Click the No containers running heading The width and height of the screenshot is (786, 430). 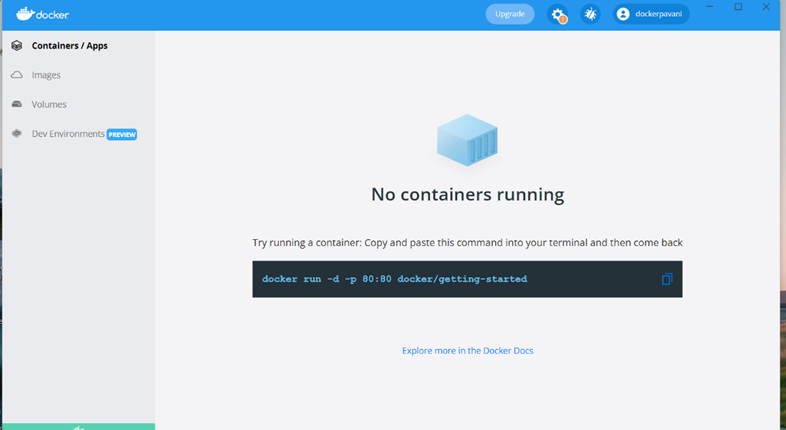click(x=468, y=194)
